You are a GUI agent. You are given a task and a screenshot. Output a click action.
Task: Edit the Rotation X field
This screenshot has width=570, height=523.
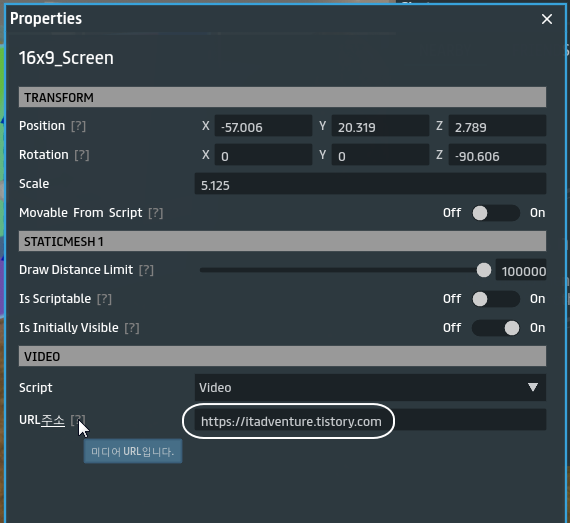(x=263, y=155)
